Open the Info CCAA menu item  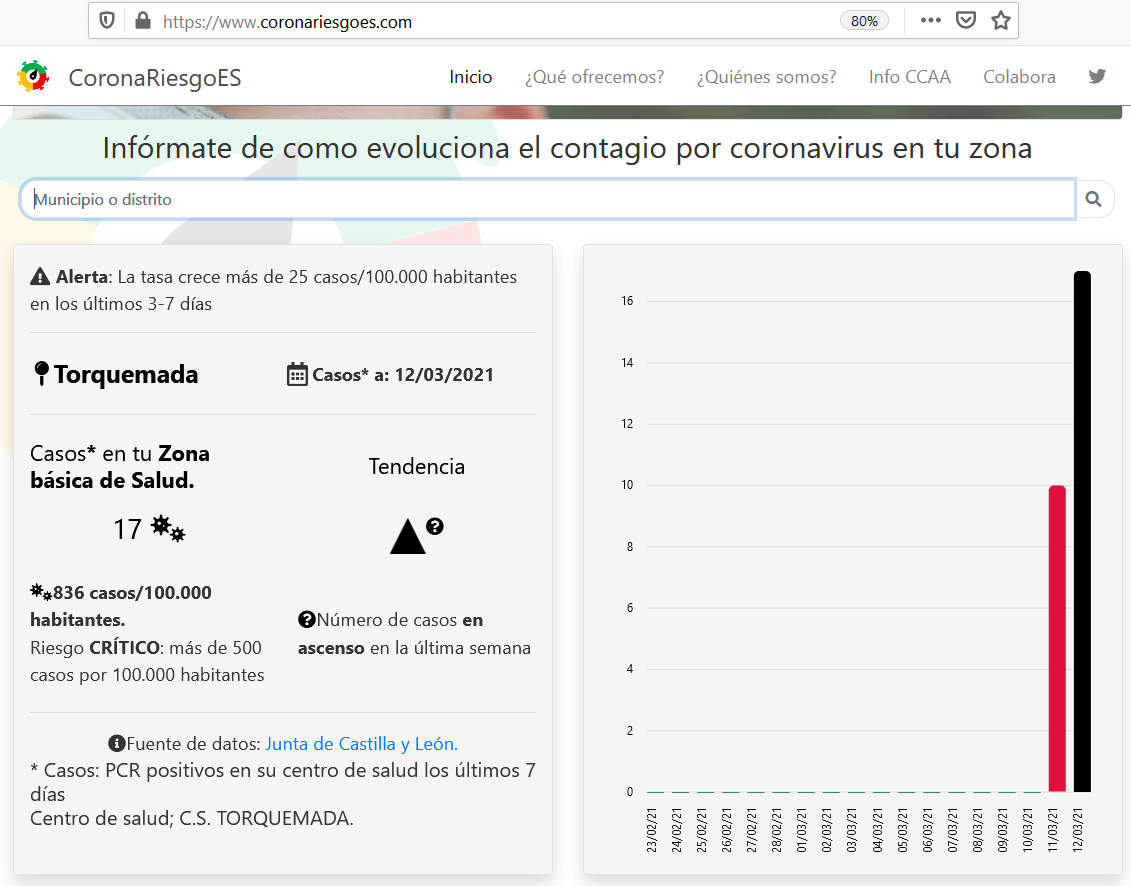click(x=910, y=76)
